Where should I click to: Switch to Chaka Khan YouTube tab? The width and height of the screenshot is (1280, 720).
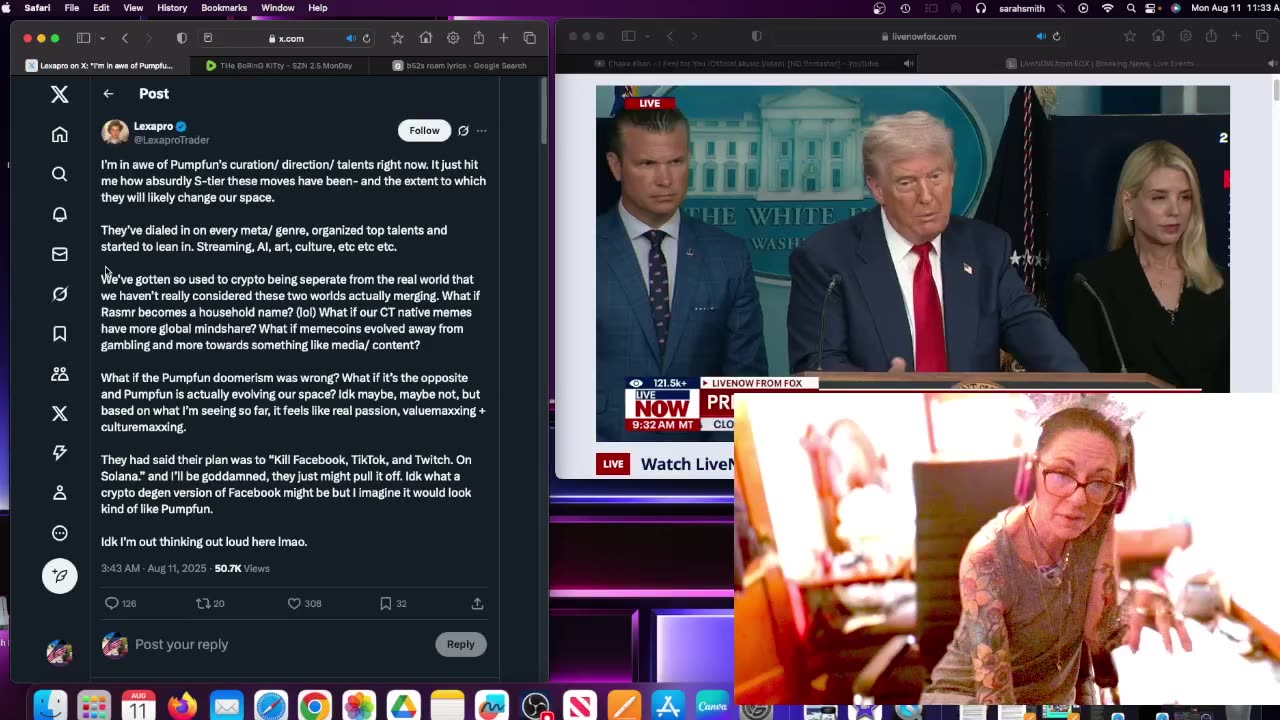tap(736, 63)
